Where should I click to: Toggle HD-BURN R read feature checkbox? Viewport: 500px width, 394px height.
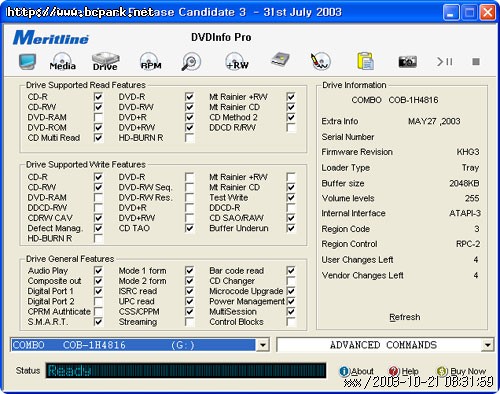189,138
